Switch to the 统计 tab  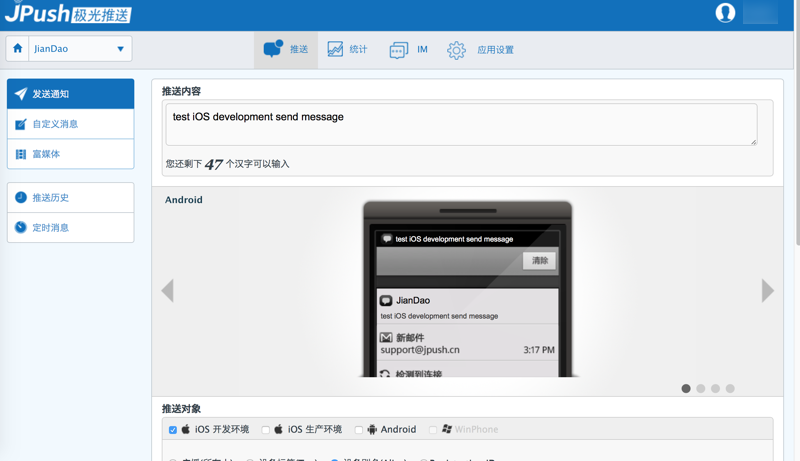point(347,49)
